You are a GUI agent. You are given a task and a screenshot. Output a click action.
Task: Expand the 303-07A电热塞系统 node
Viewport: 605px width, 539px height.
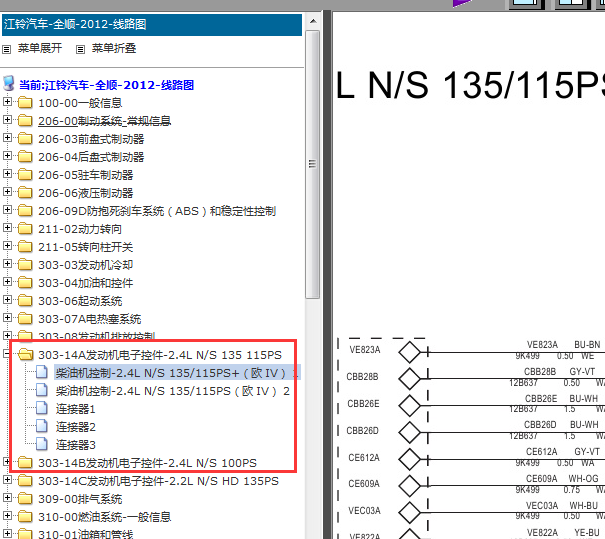7,318
